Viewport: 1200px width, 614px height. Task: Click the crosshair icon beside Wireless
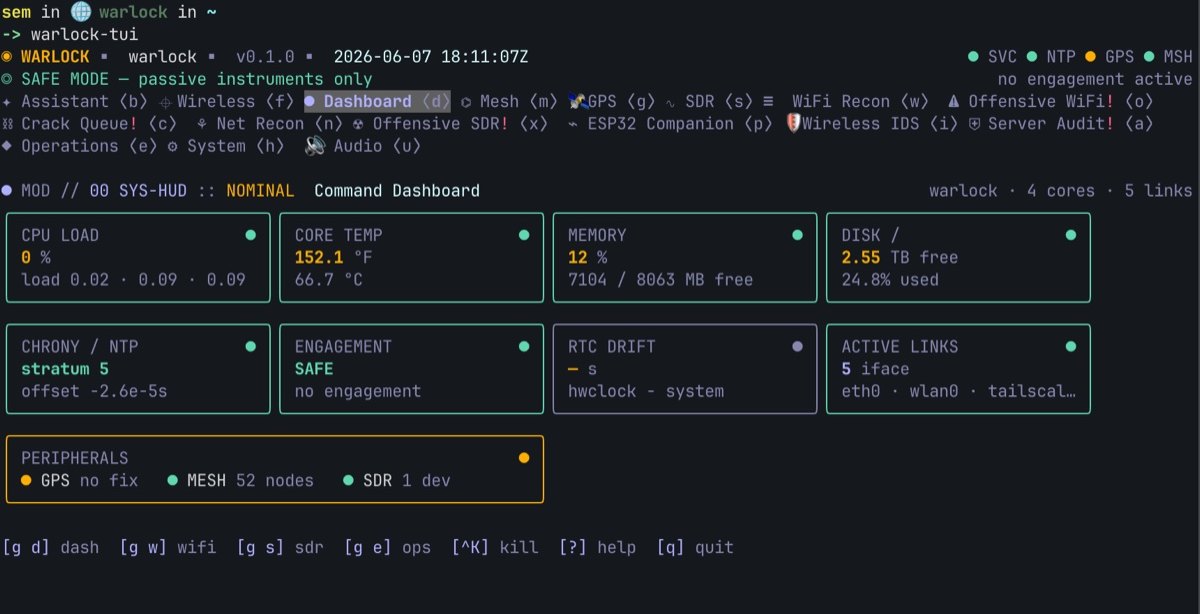165,102
